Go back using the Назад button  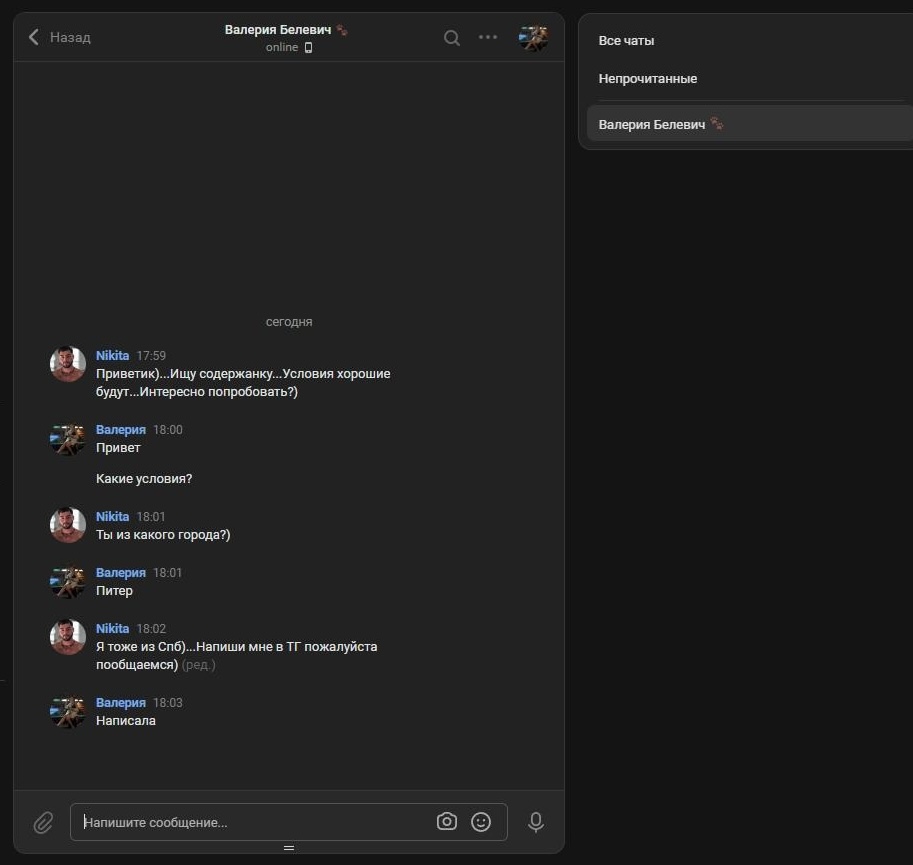[x=59, y=37]
